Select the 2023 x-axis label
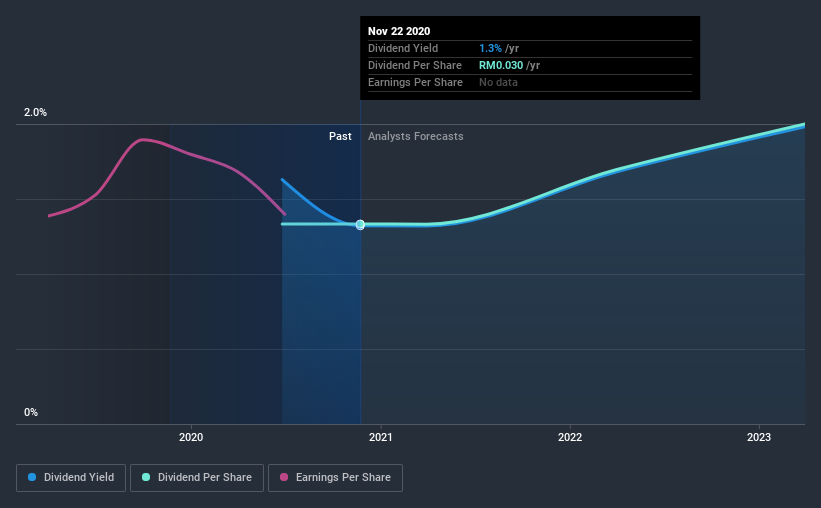 pyautogui.click(x=759, y=437)
